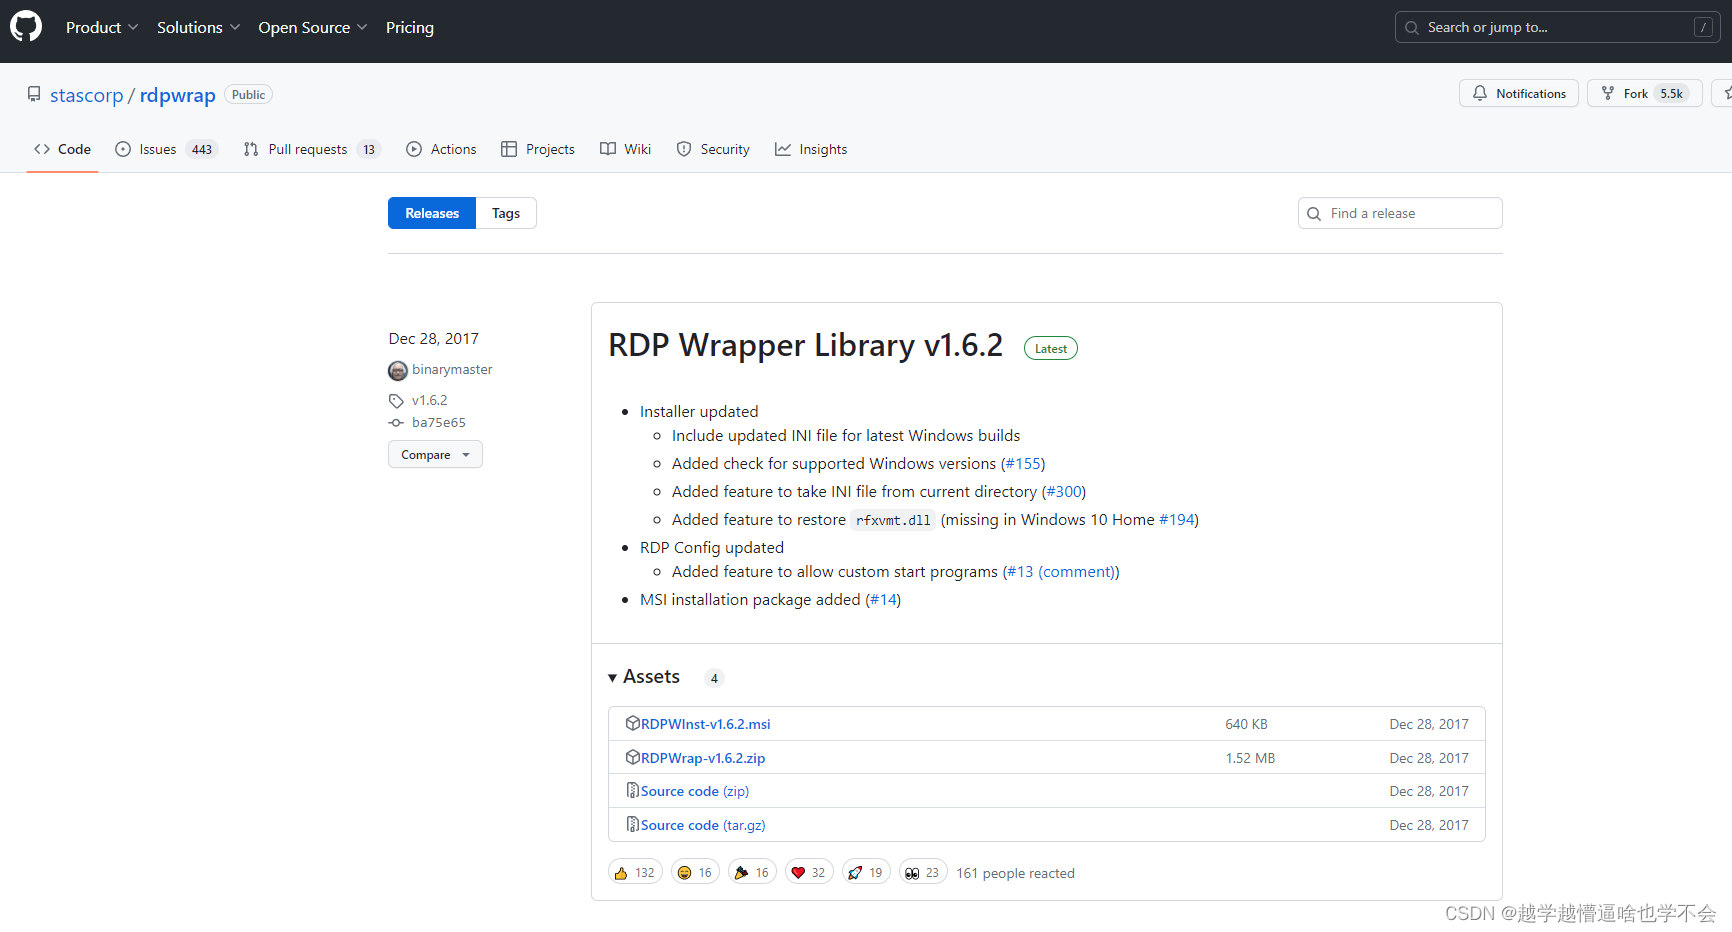Toggle the heart reaction (32)
The image size is (1732, 932).
click(809, 873)
